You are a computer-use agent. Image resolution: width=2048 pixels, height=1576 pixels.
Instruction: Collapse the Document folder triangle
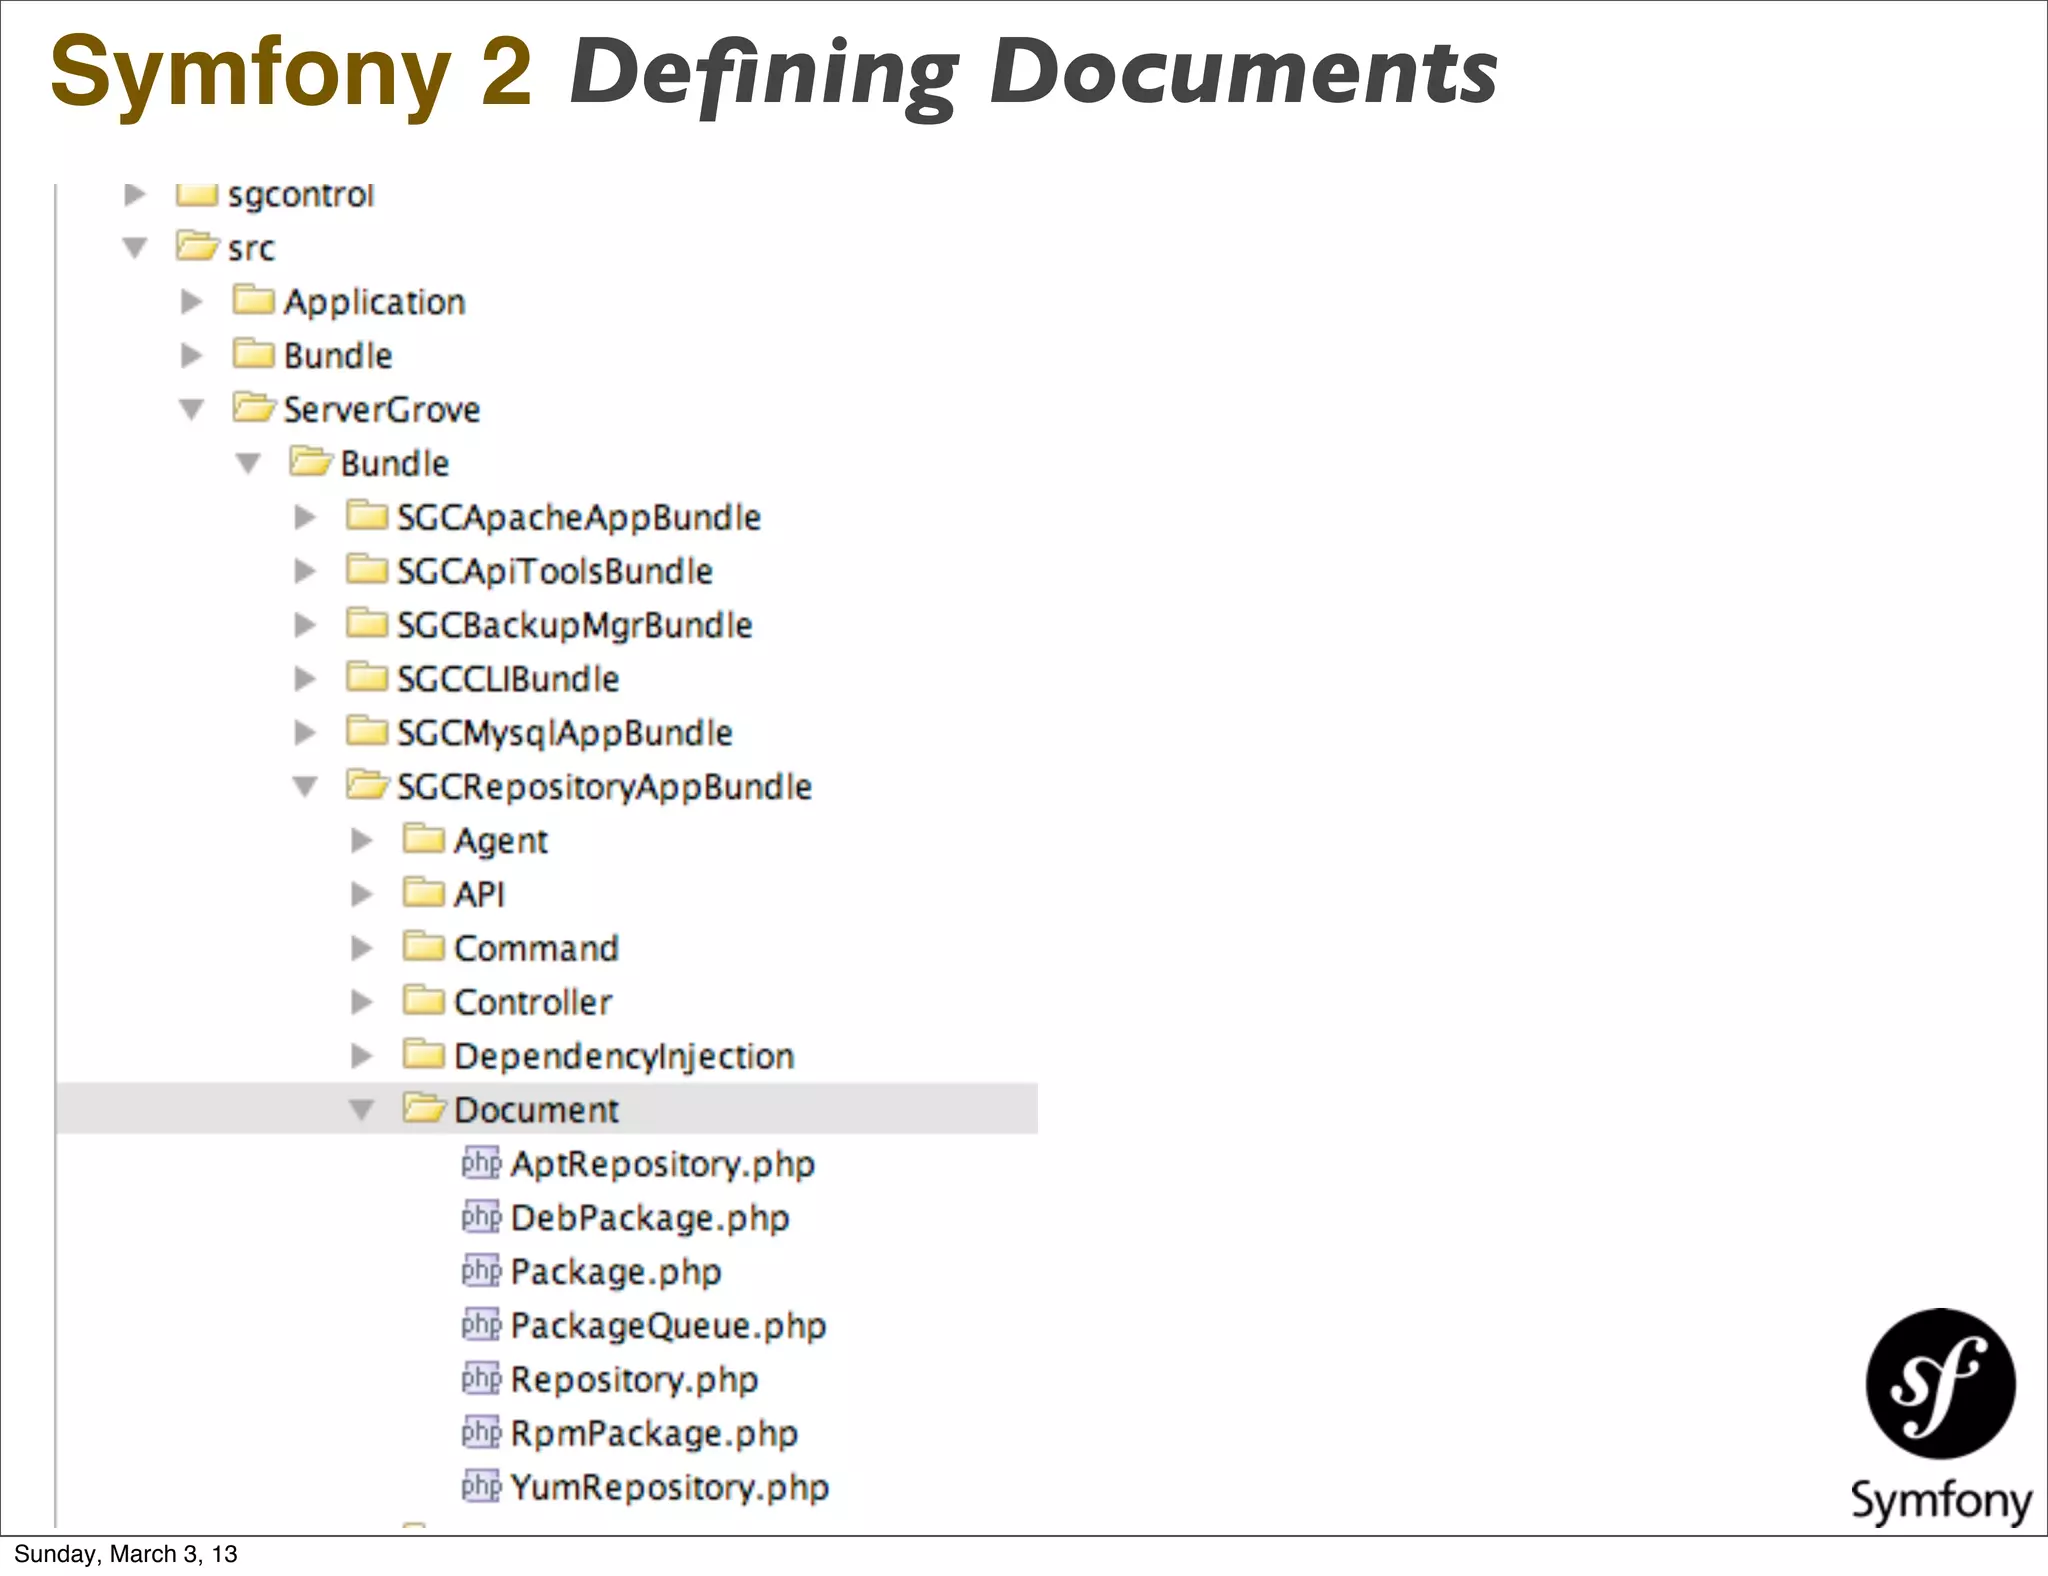(362, 1110)
